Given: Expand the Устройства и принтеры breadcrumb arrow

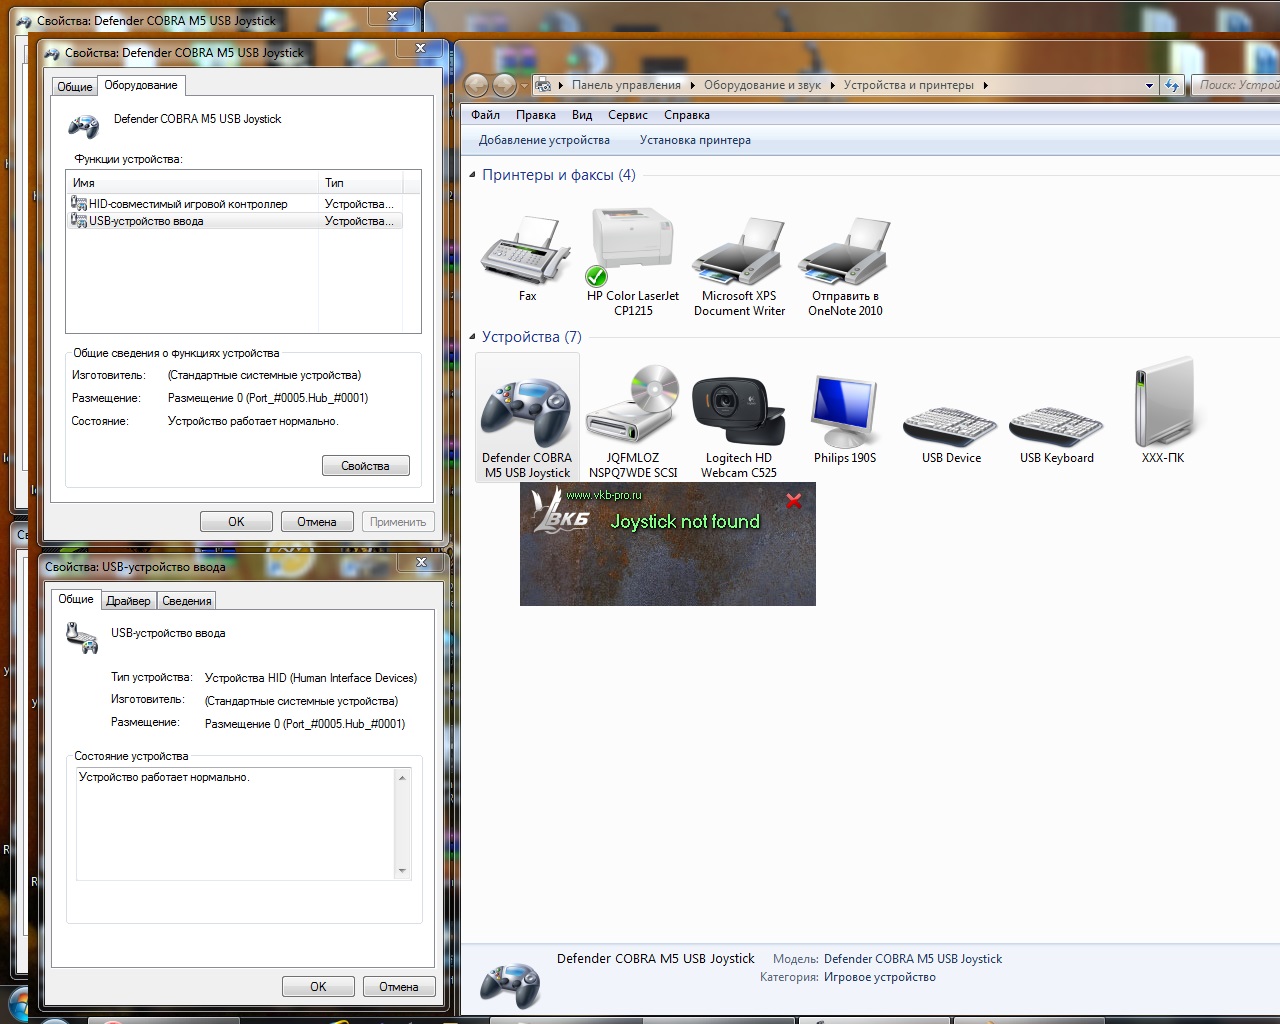Looking at the screenshot, I should coord(985,85).
